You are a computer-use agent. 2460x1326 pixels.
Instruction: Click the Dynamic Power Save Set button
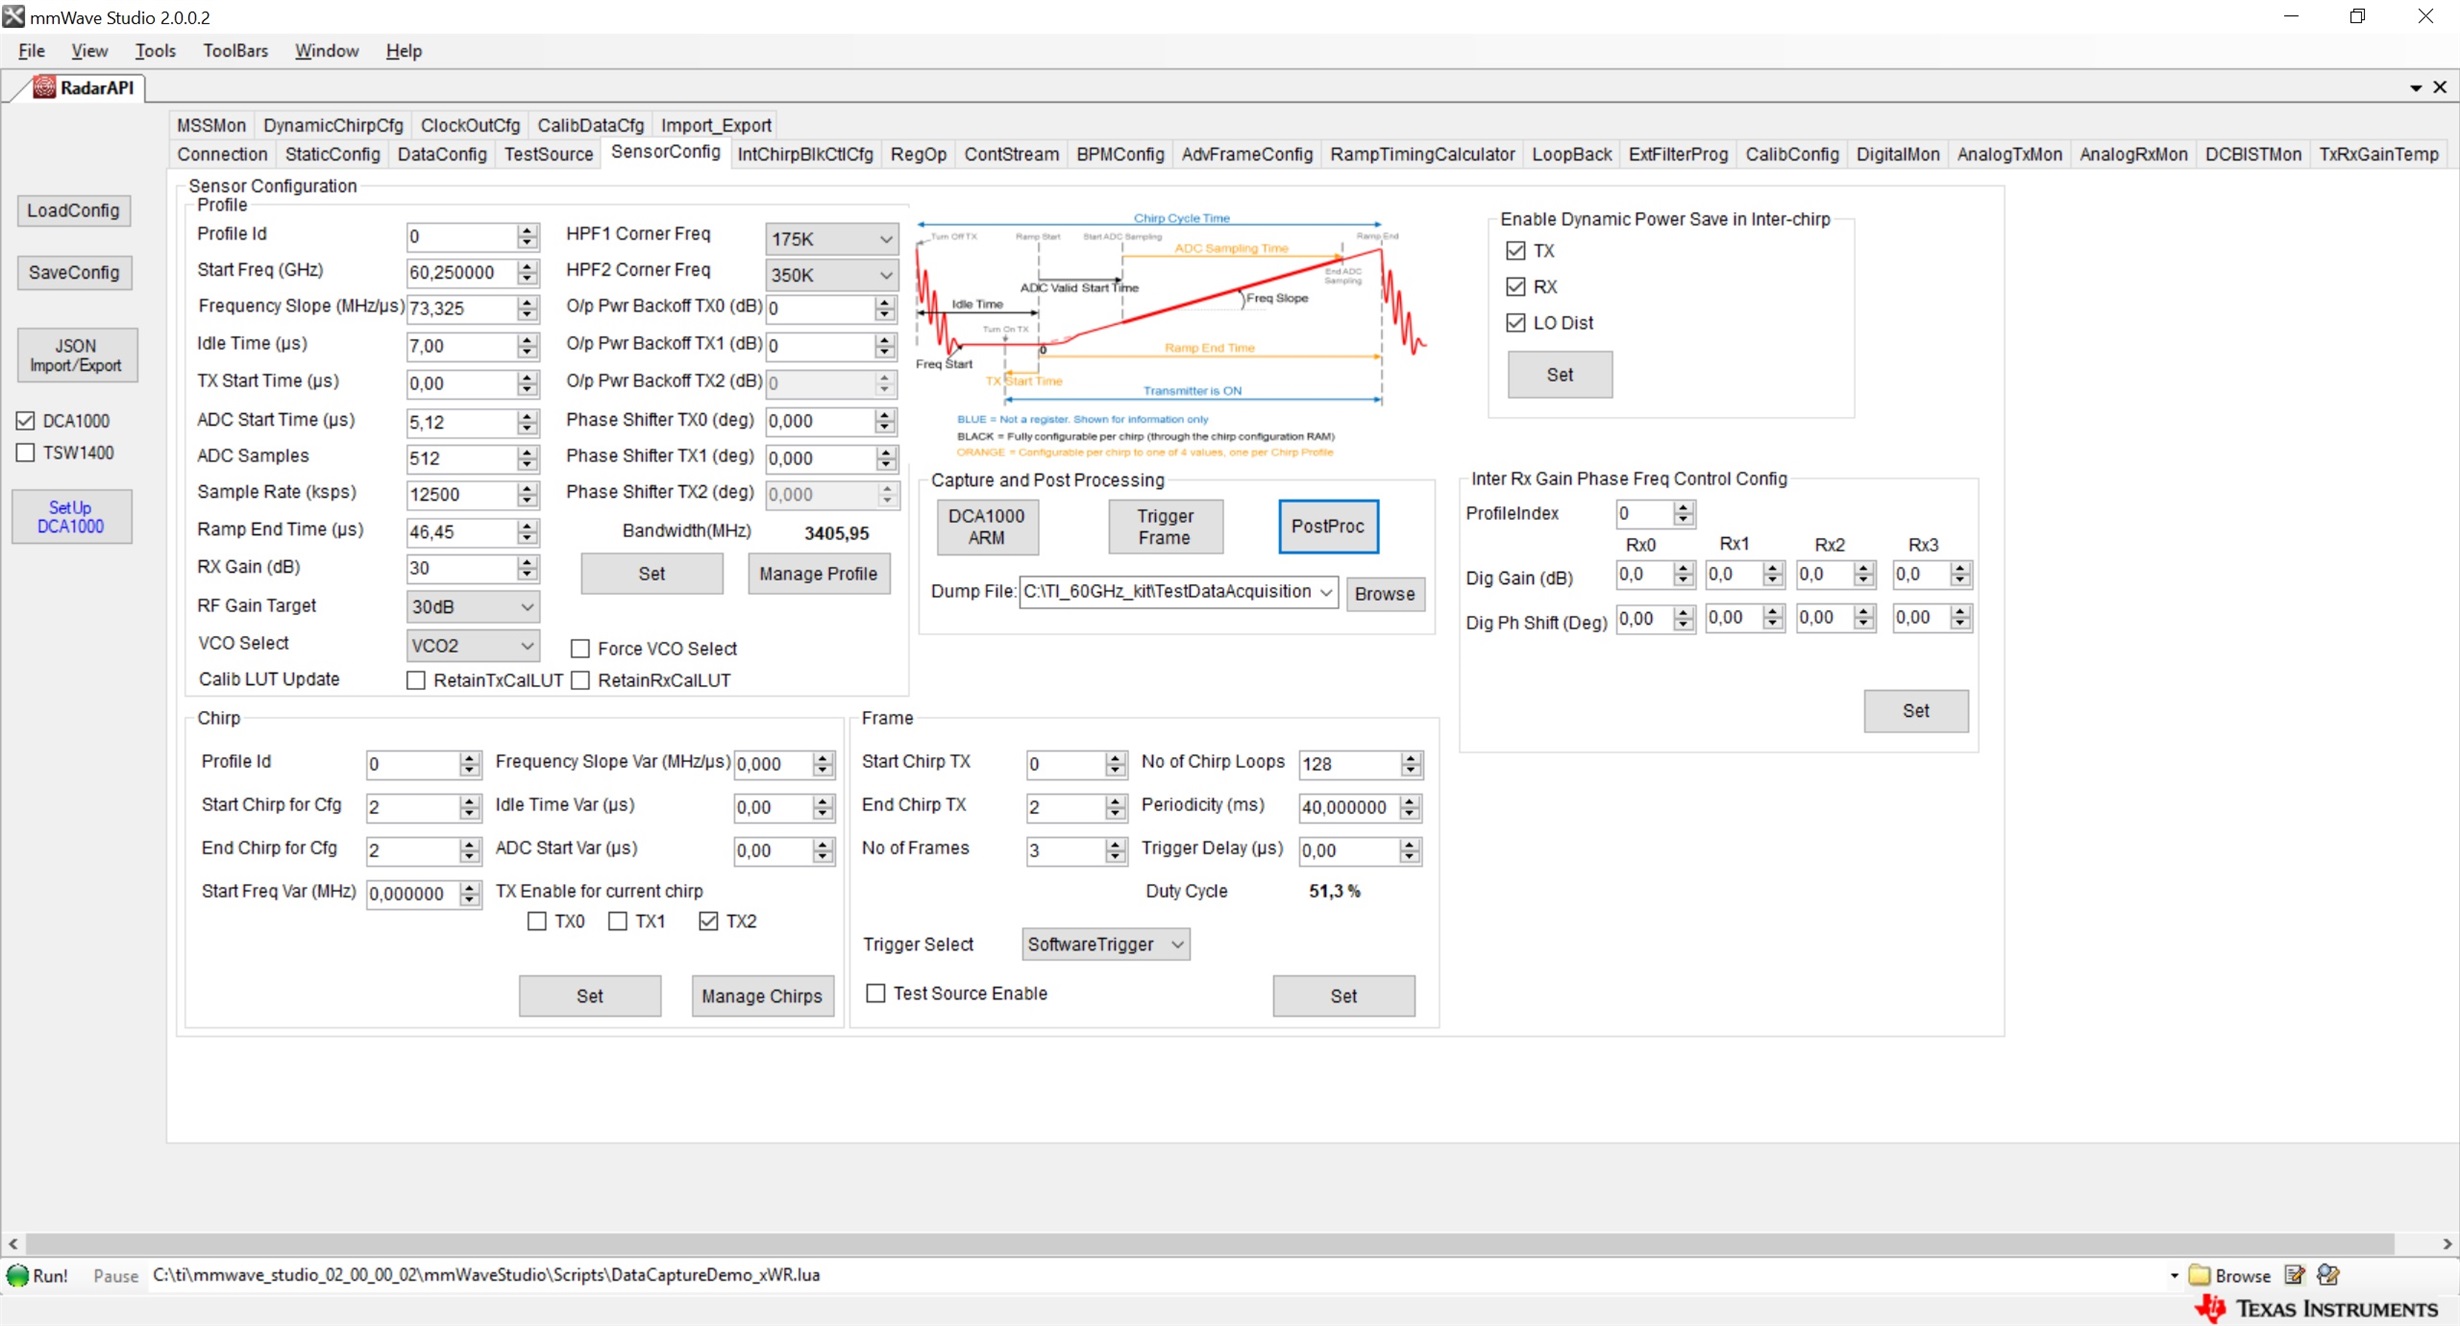pyautogui.click(x=1560, y=376)
